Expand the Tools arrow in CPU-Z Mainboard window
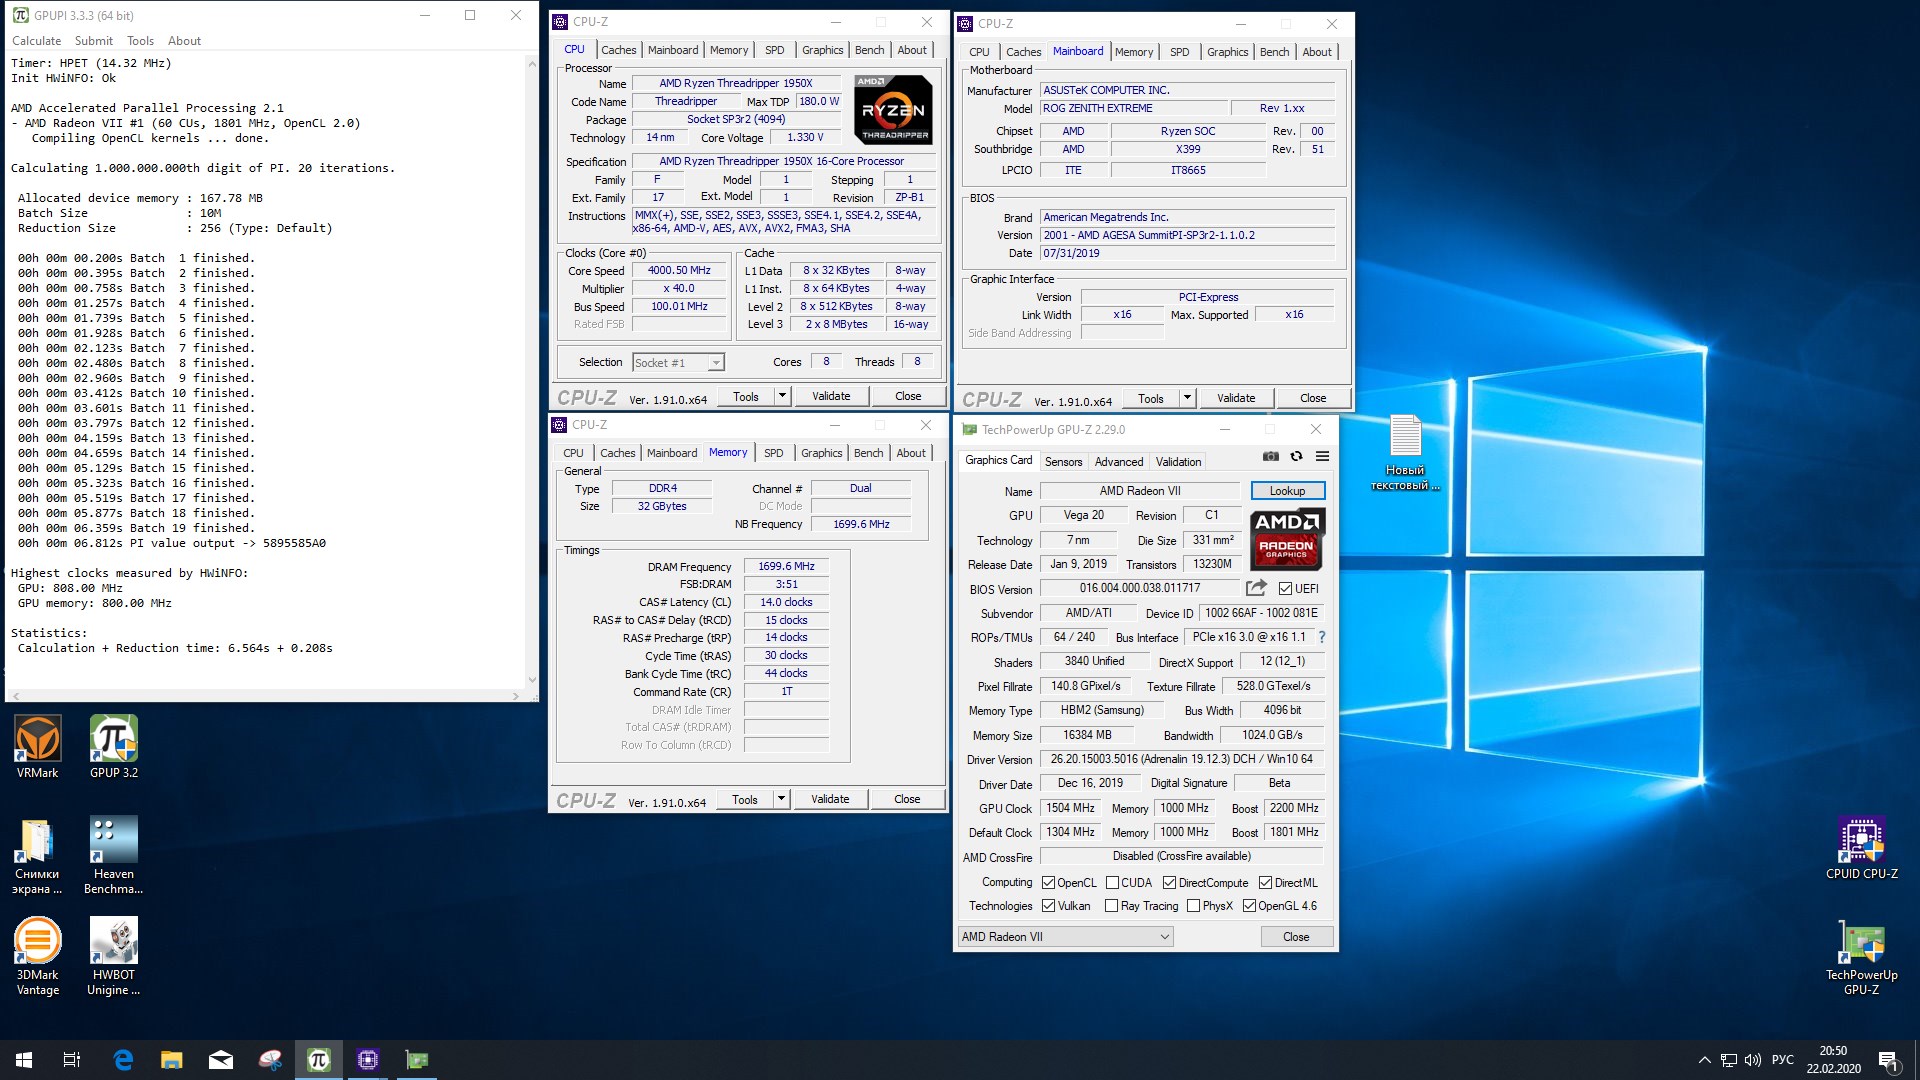 (x=1187, y=398)
